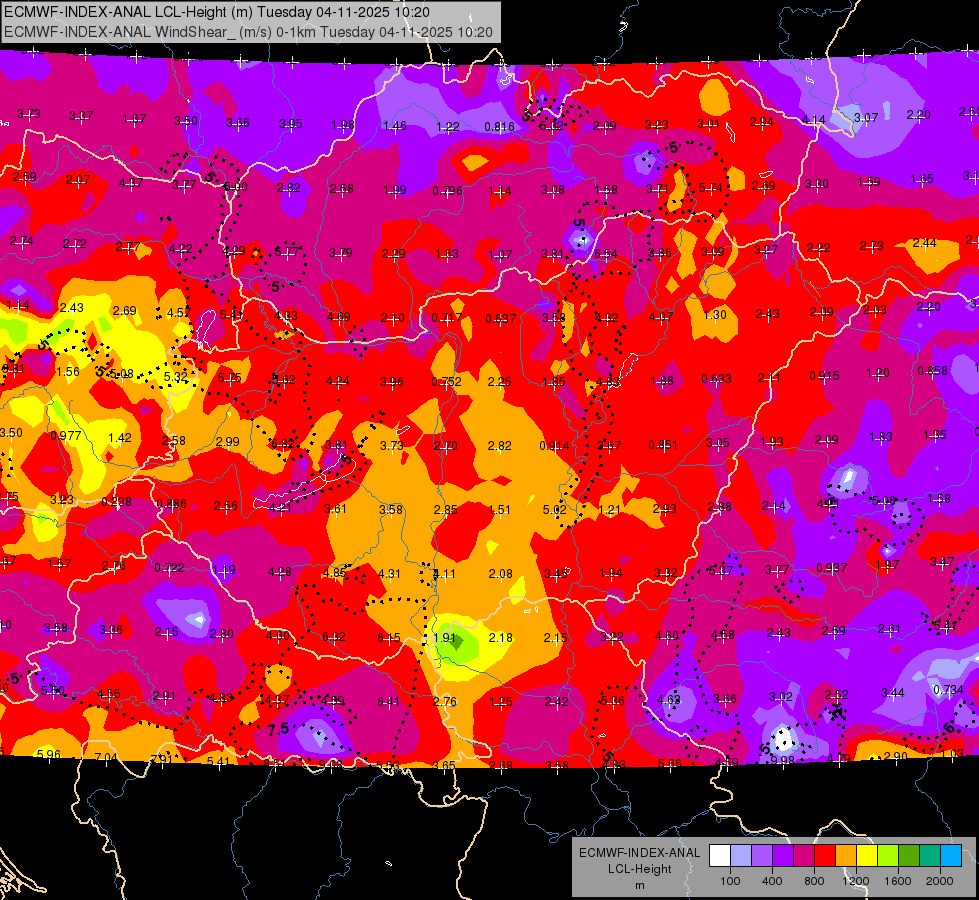The width and height of the screenshot is (979, 900).
Task: Click the 0.858 grid point value
Action: point(932,370)
